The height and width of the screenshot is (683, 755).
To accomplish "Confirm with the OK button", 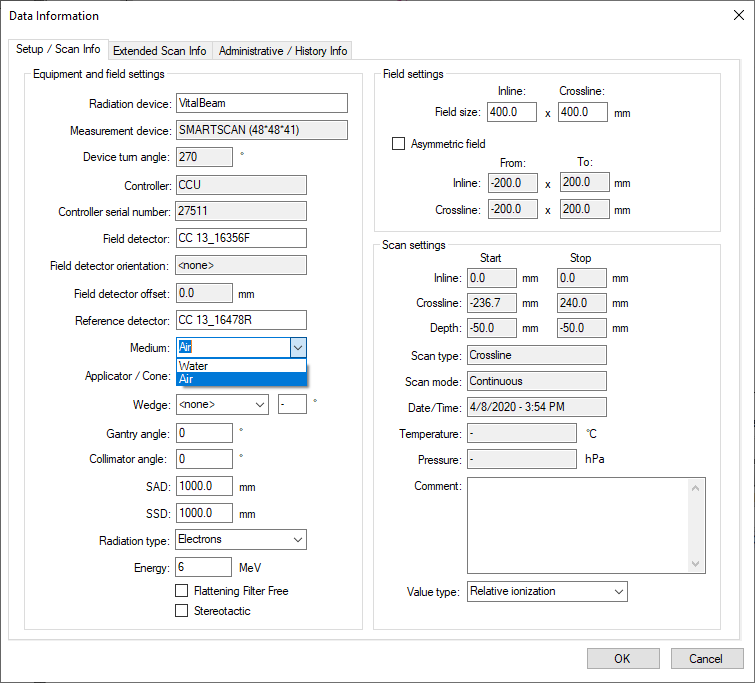I will [x=623, y=658].
